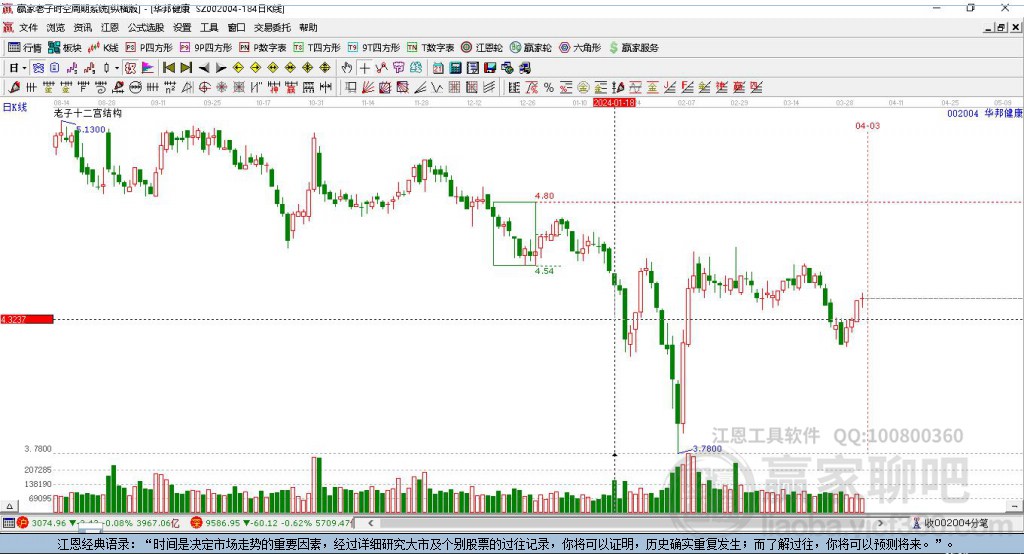Click the 002004 stock code label
1024x554 pixels.
pyautogui.click(x=963, y=113)
